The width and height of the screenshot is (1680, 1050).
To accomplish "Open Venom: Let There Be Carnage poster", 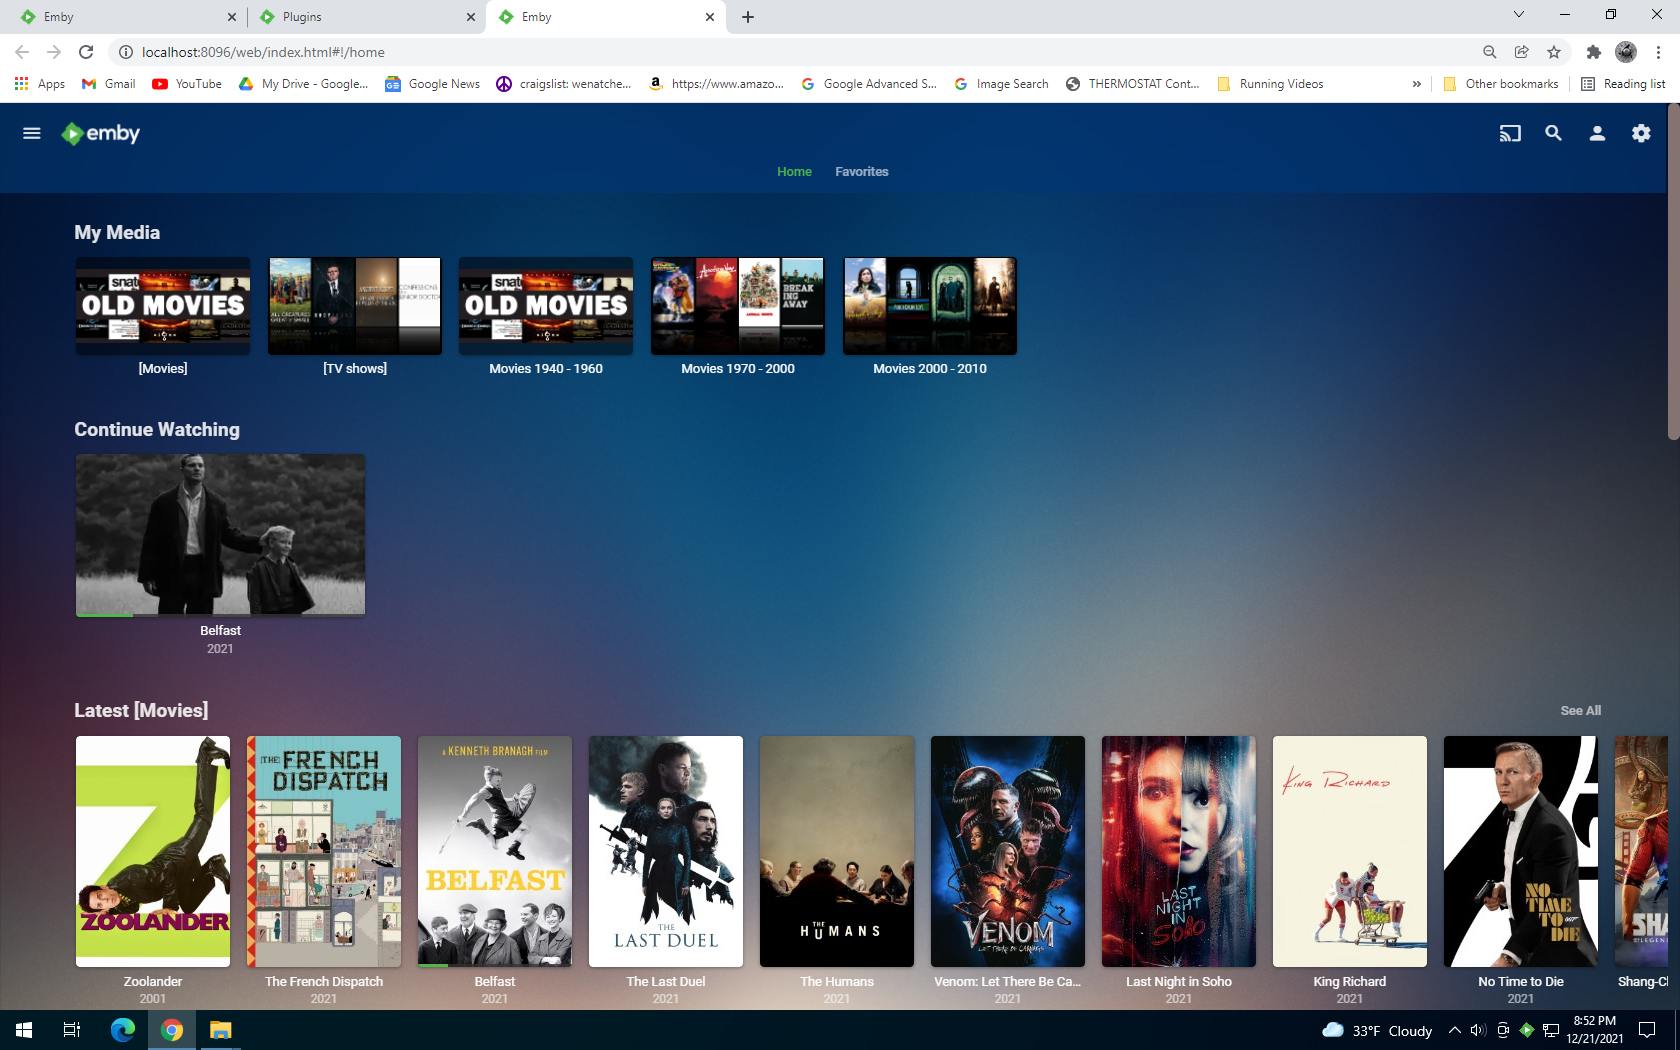I will (x=1008, y=852).
